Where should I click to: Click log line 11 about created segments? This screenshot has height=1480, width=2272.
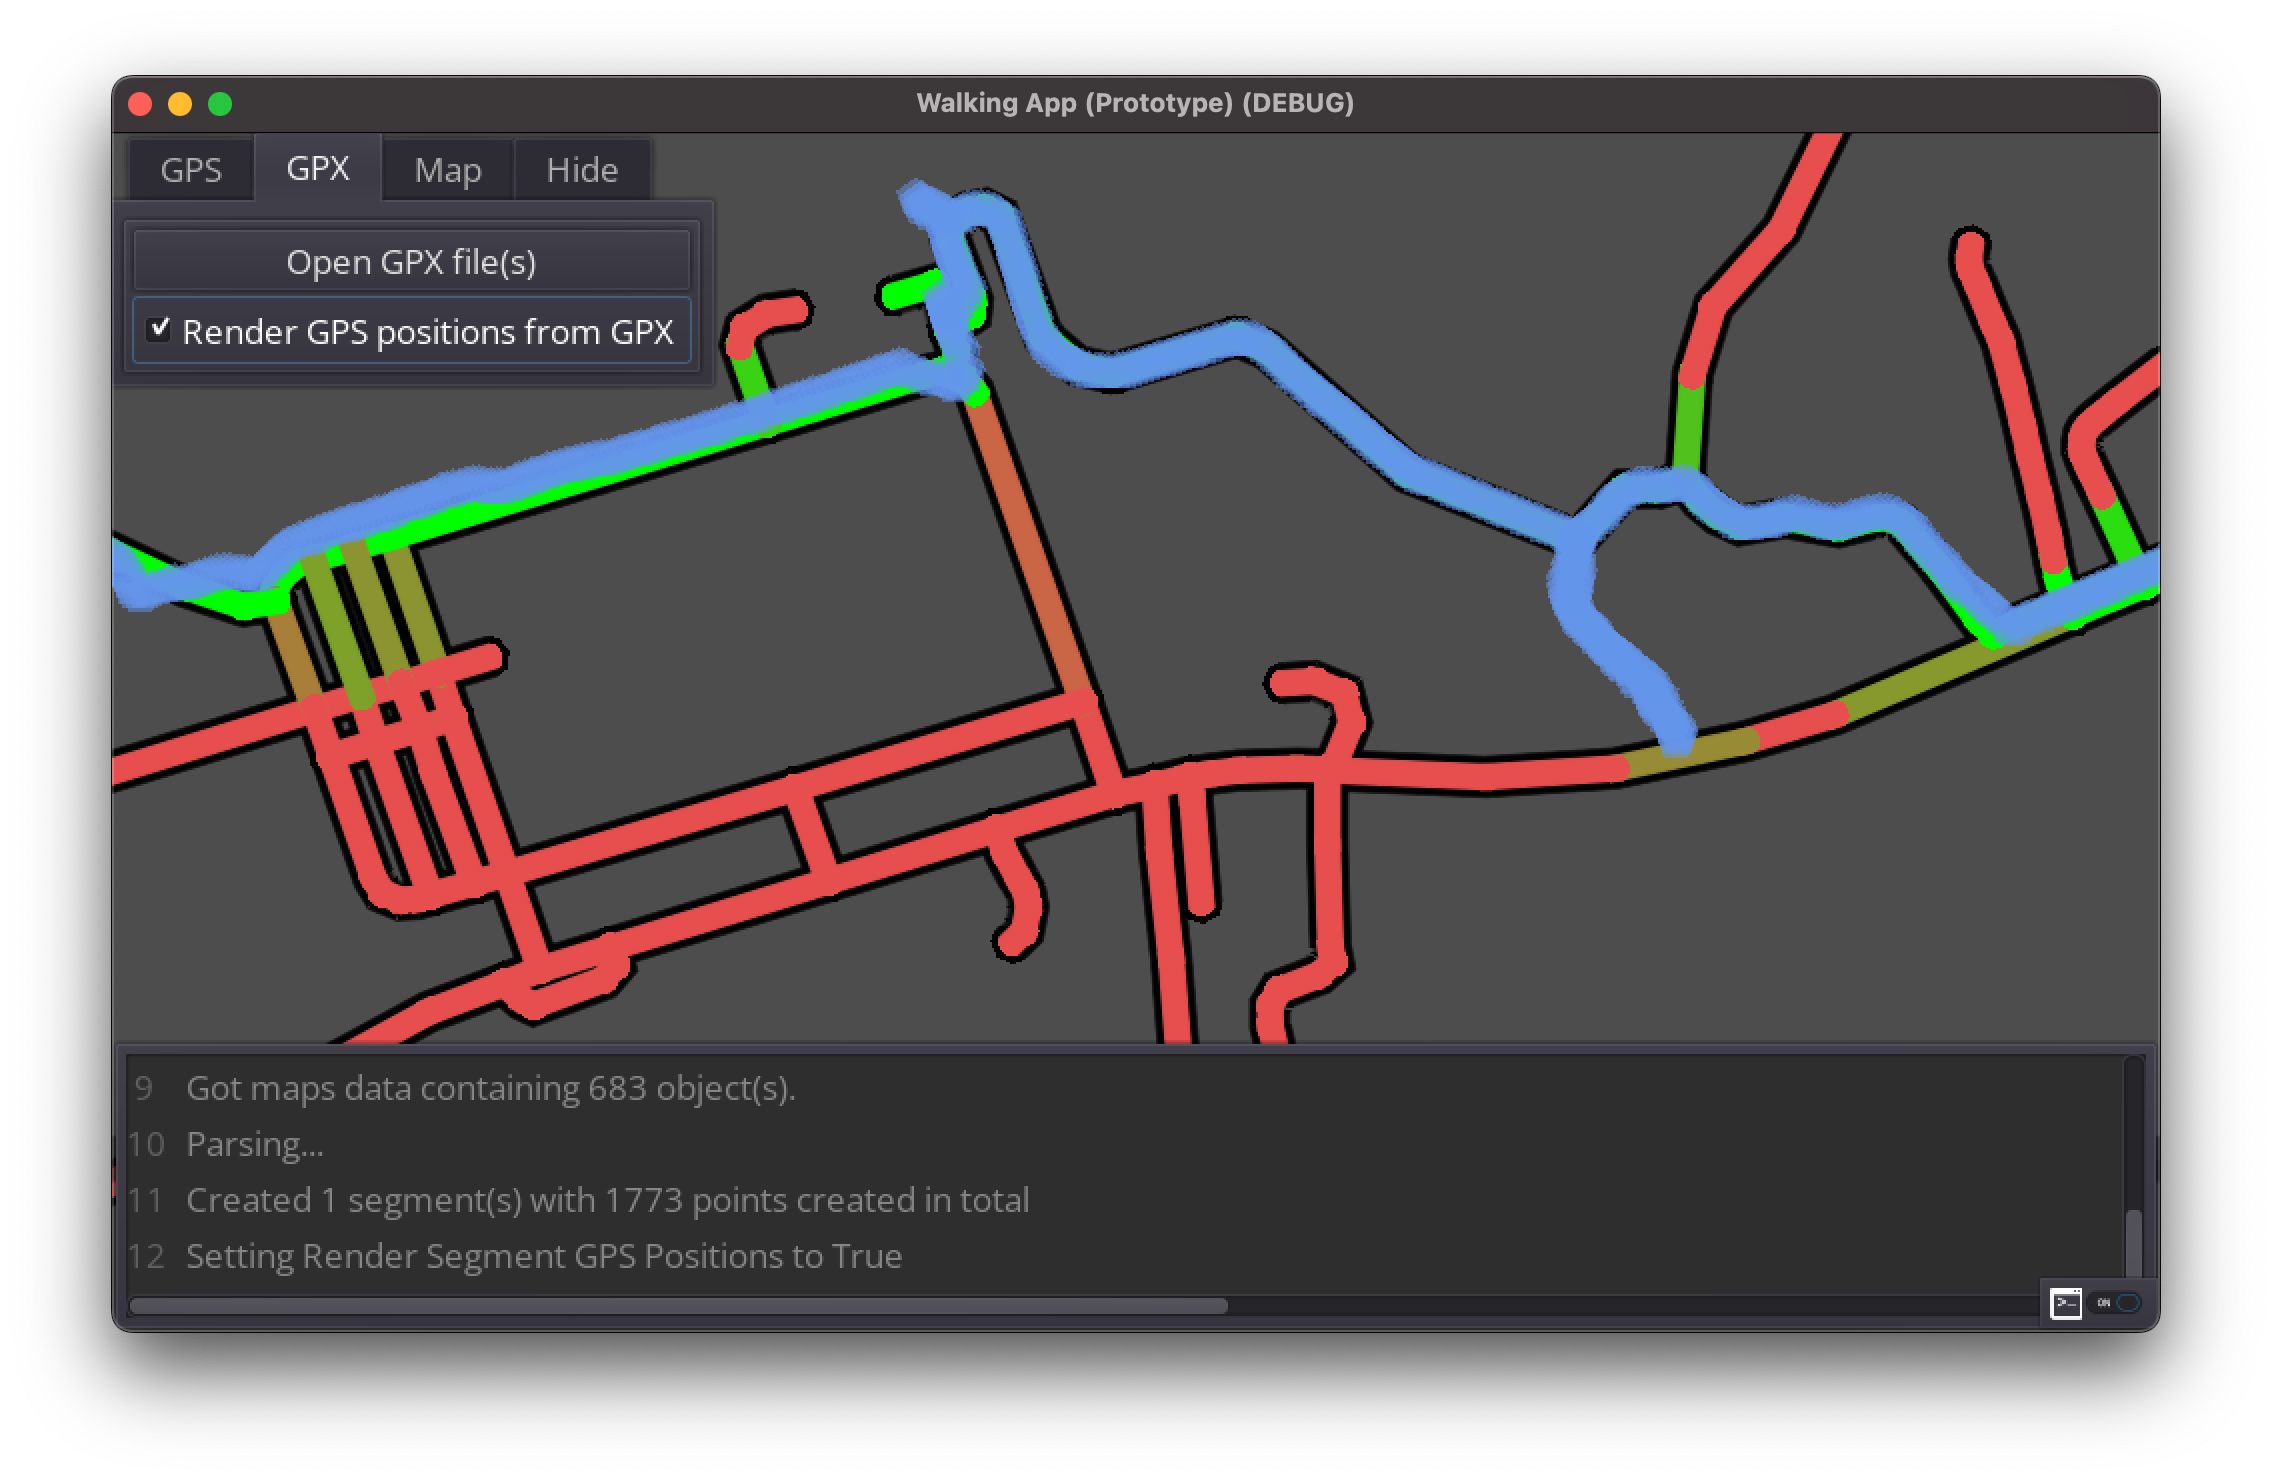607,1200
